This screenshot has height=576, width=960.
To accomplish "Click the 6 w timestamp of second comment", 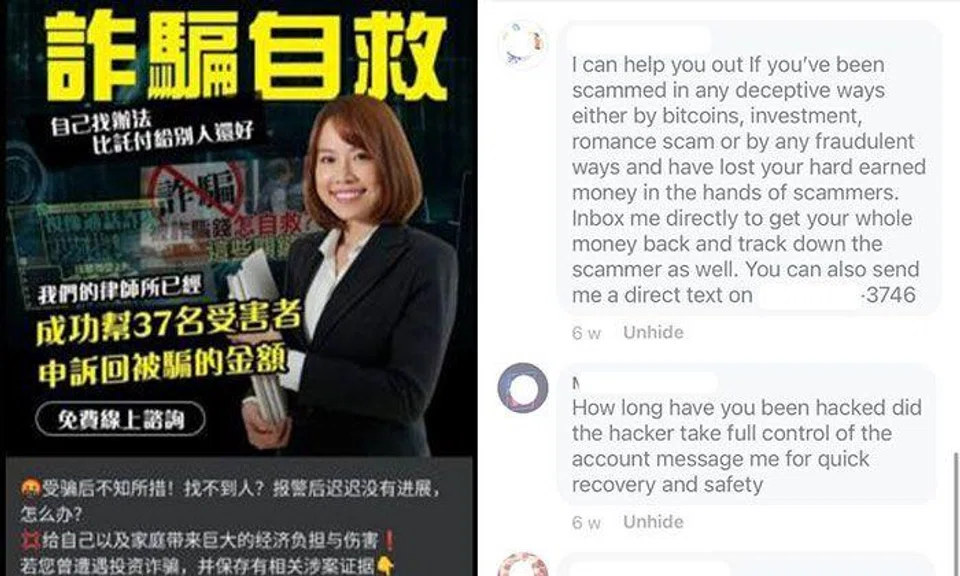I will (586, 523).
